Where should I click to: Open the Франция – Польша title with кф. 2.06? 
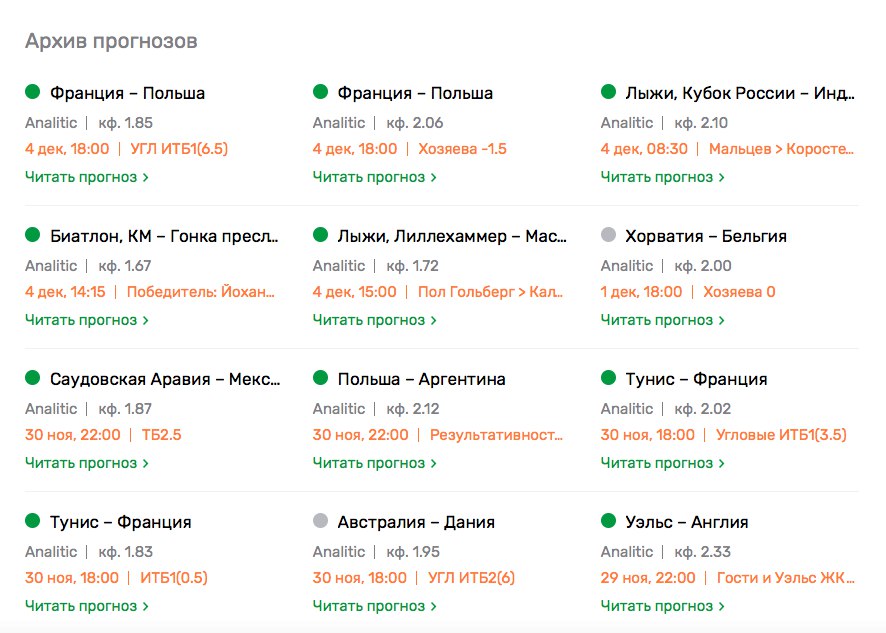click(x=415, y=93)
